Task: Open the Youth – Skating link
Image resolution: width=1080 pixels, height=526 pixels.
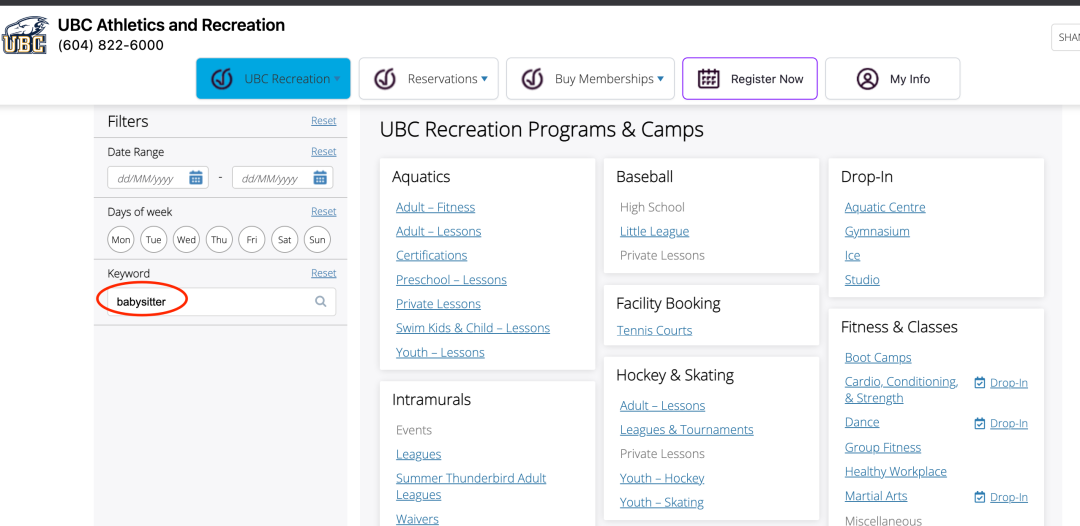Action: (x=662, y=503)
